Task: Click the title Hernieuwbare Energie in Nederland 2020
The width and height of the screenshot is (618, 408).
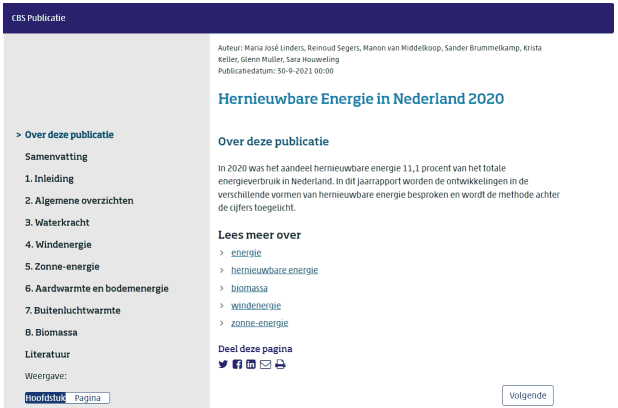Action: click(x=361, y=99)
